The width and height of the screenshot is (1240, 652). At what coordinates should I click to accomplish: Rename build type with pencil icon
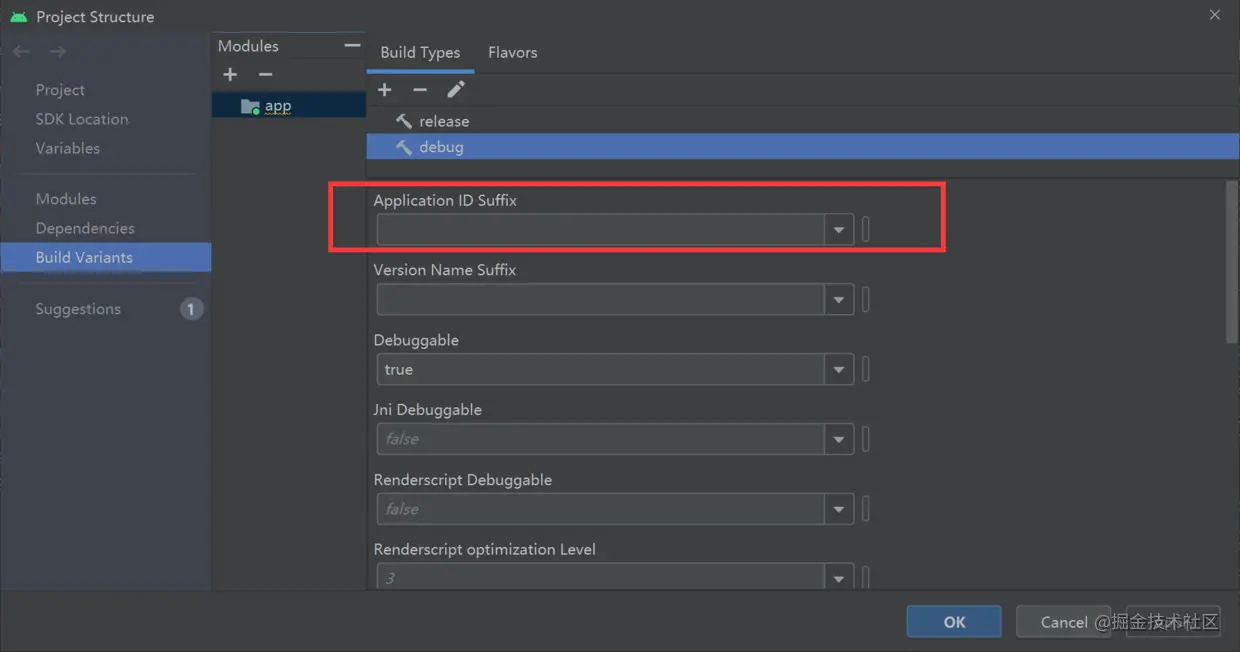click(x=455, y=90)
